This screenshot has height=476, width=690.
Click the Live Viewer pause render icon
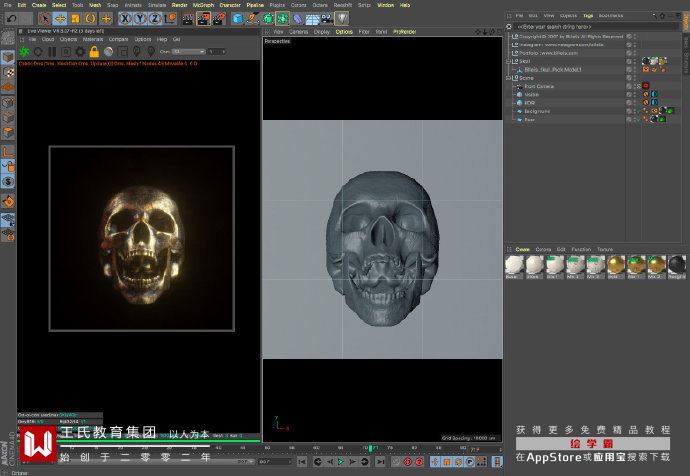(x=52, y=51)
